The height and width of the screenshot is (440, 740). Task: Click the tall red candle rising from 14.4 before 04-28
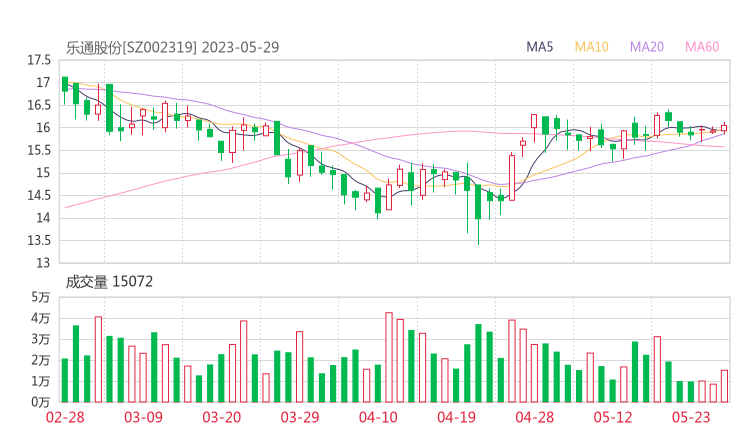tap(512, 178)
